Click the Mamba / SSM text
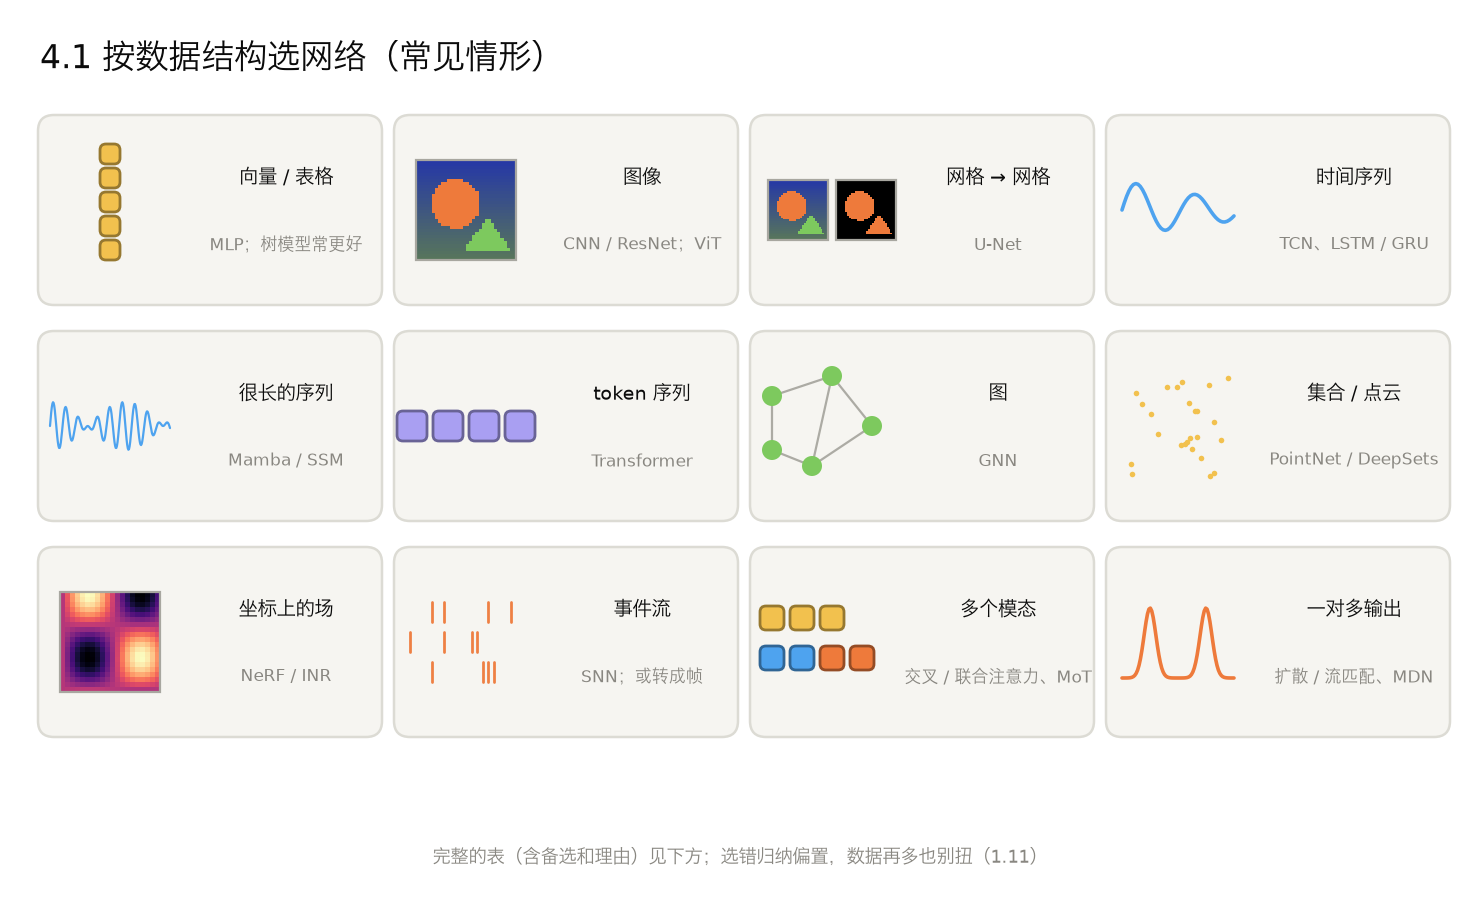This screenshot has width=1480, height=900. click(x=286, y=460)
